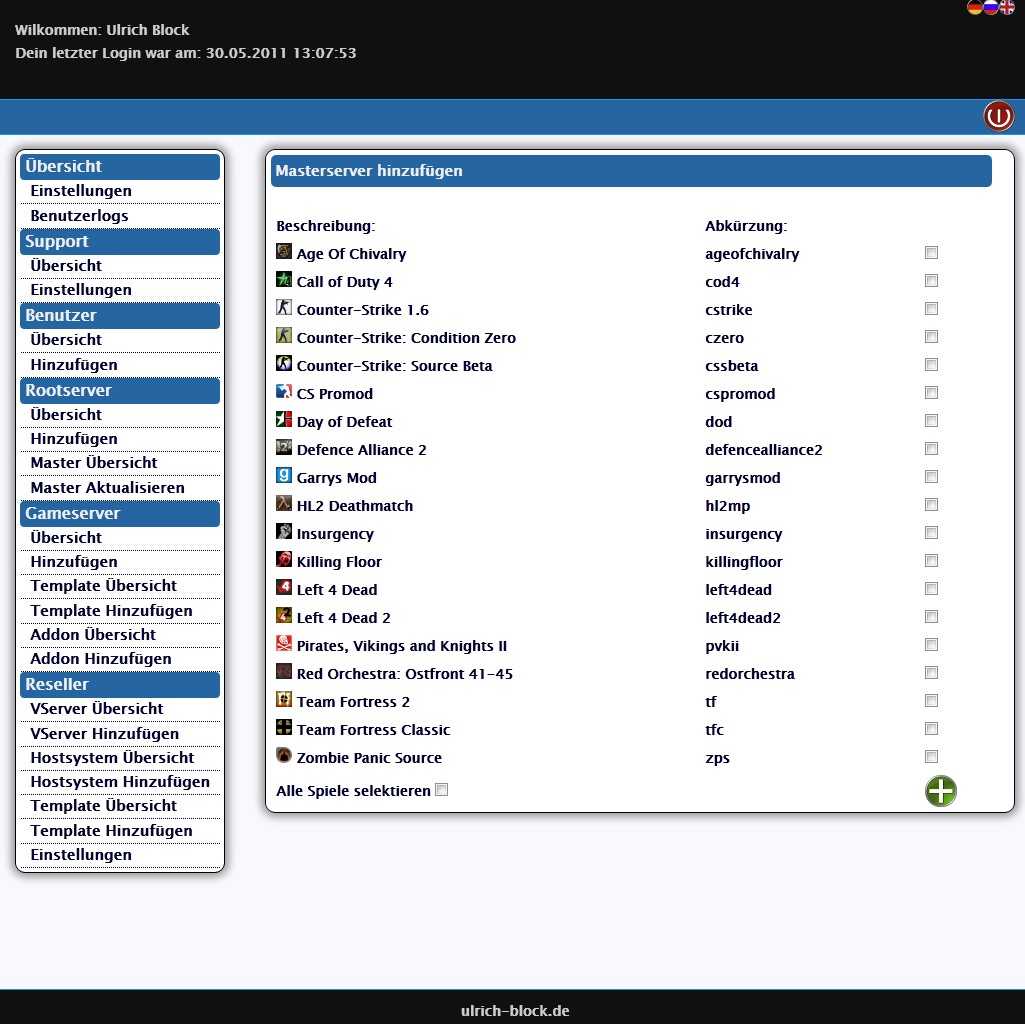
Task: Click the 'pvkii' abbreviation text
Action: [x=722, y=646]
